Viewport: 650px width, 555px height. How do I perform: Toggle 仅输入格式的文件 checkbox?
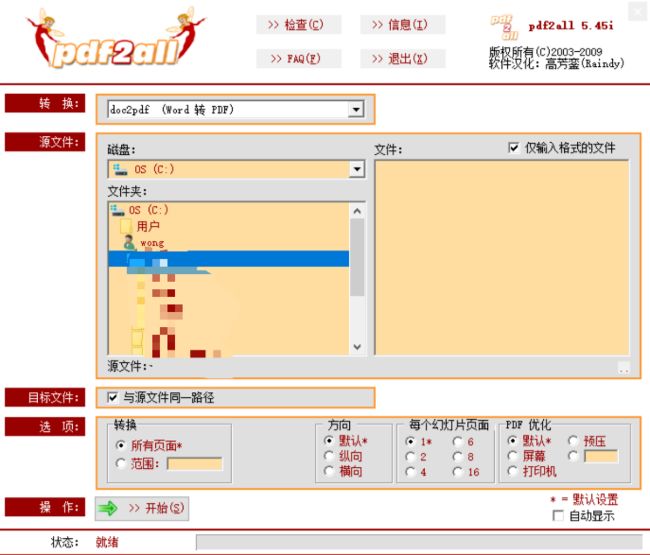click(x=514, y=148)
